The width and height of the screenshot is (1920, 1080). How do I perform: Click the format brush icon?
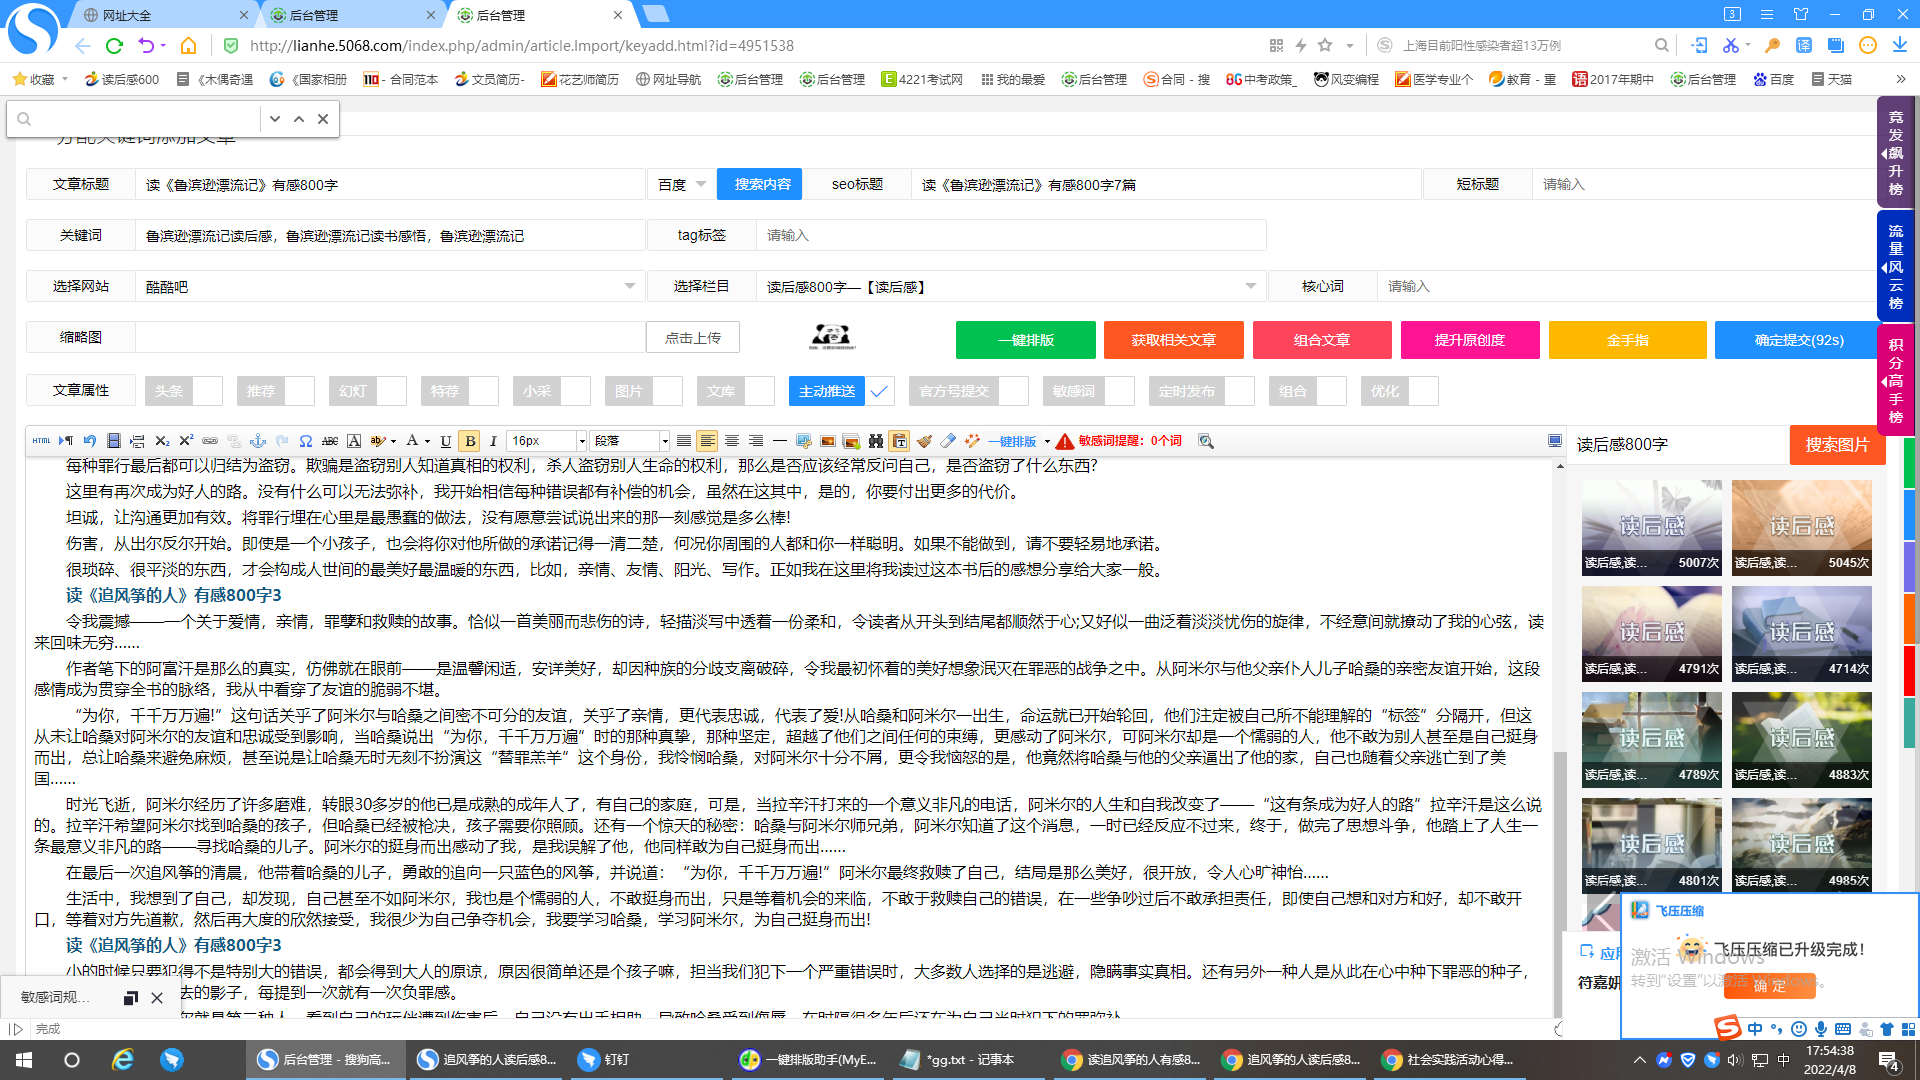tap(924, 441)
